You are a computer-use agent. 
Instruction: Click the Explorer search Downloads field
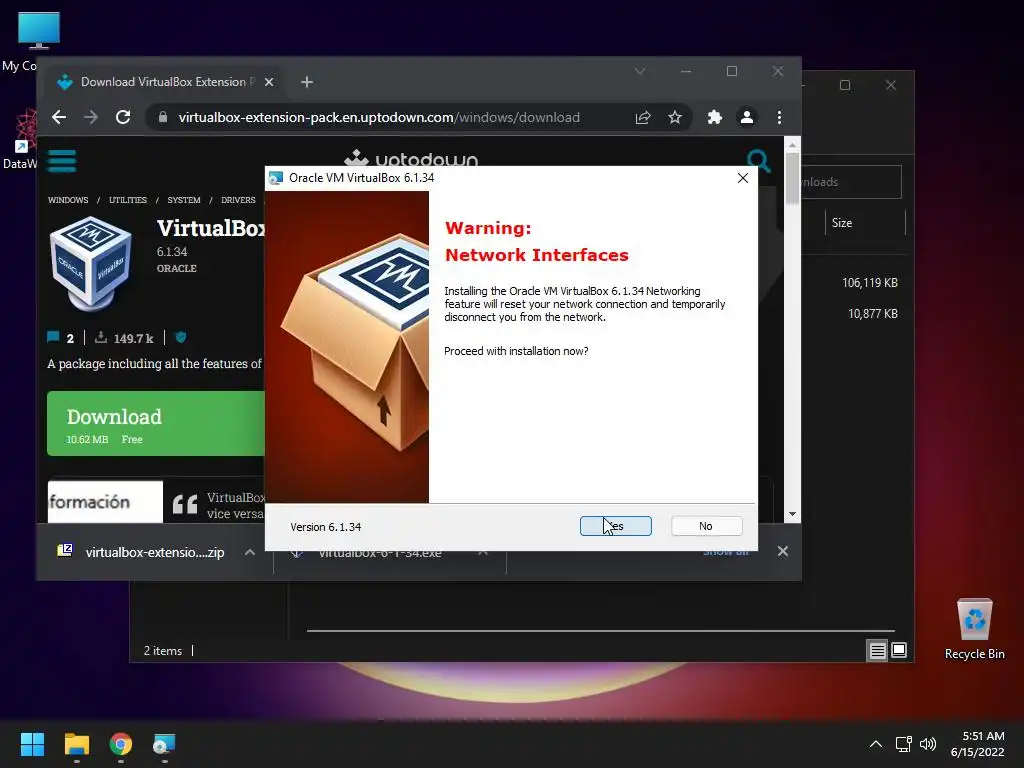click(851, 182)
